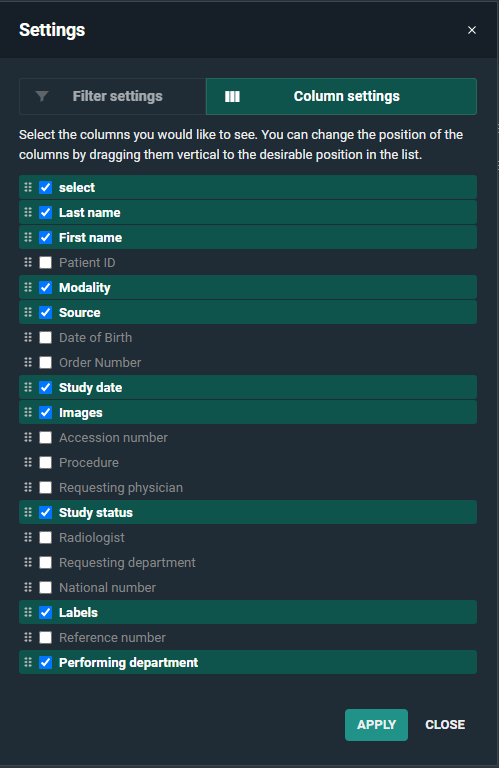Open the Column settings tab
The image size is (499, 768).
coord(341,96)
